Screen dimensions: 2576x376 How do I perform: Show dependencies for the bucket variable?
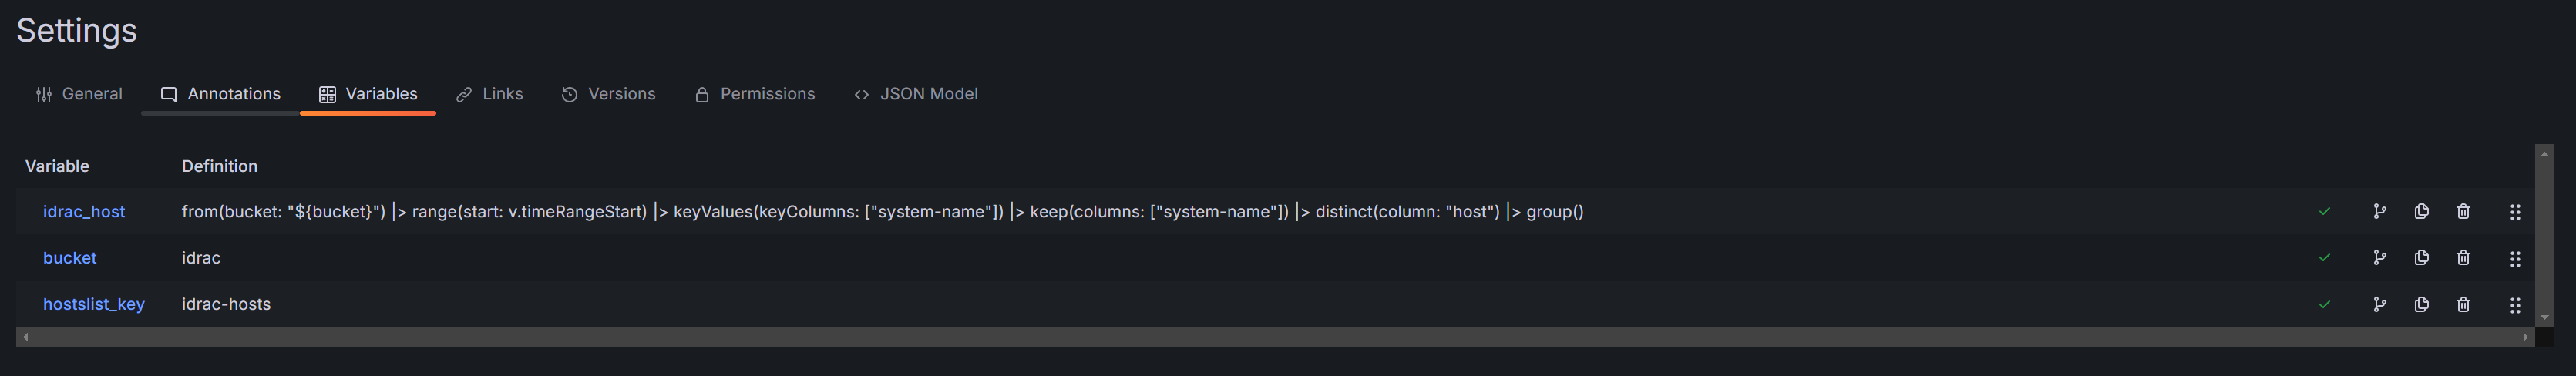(x=2379, y=258)
